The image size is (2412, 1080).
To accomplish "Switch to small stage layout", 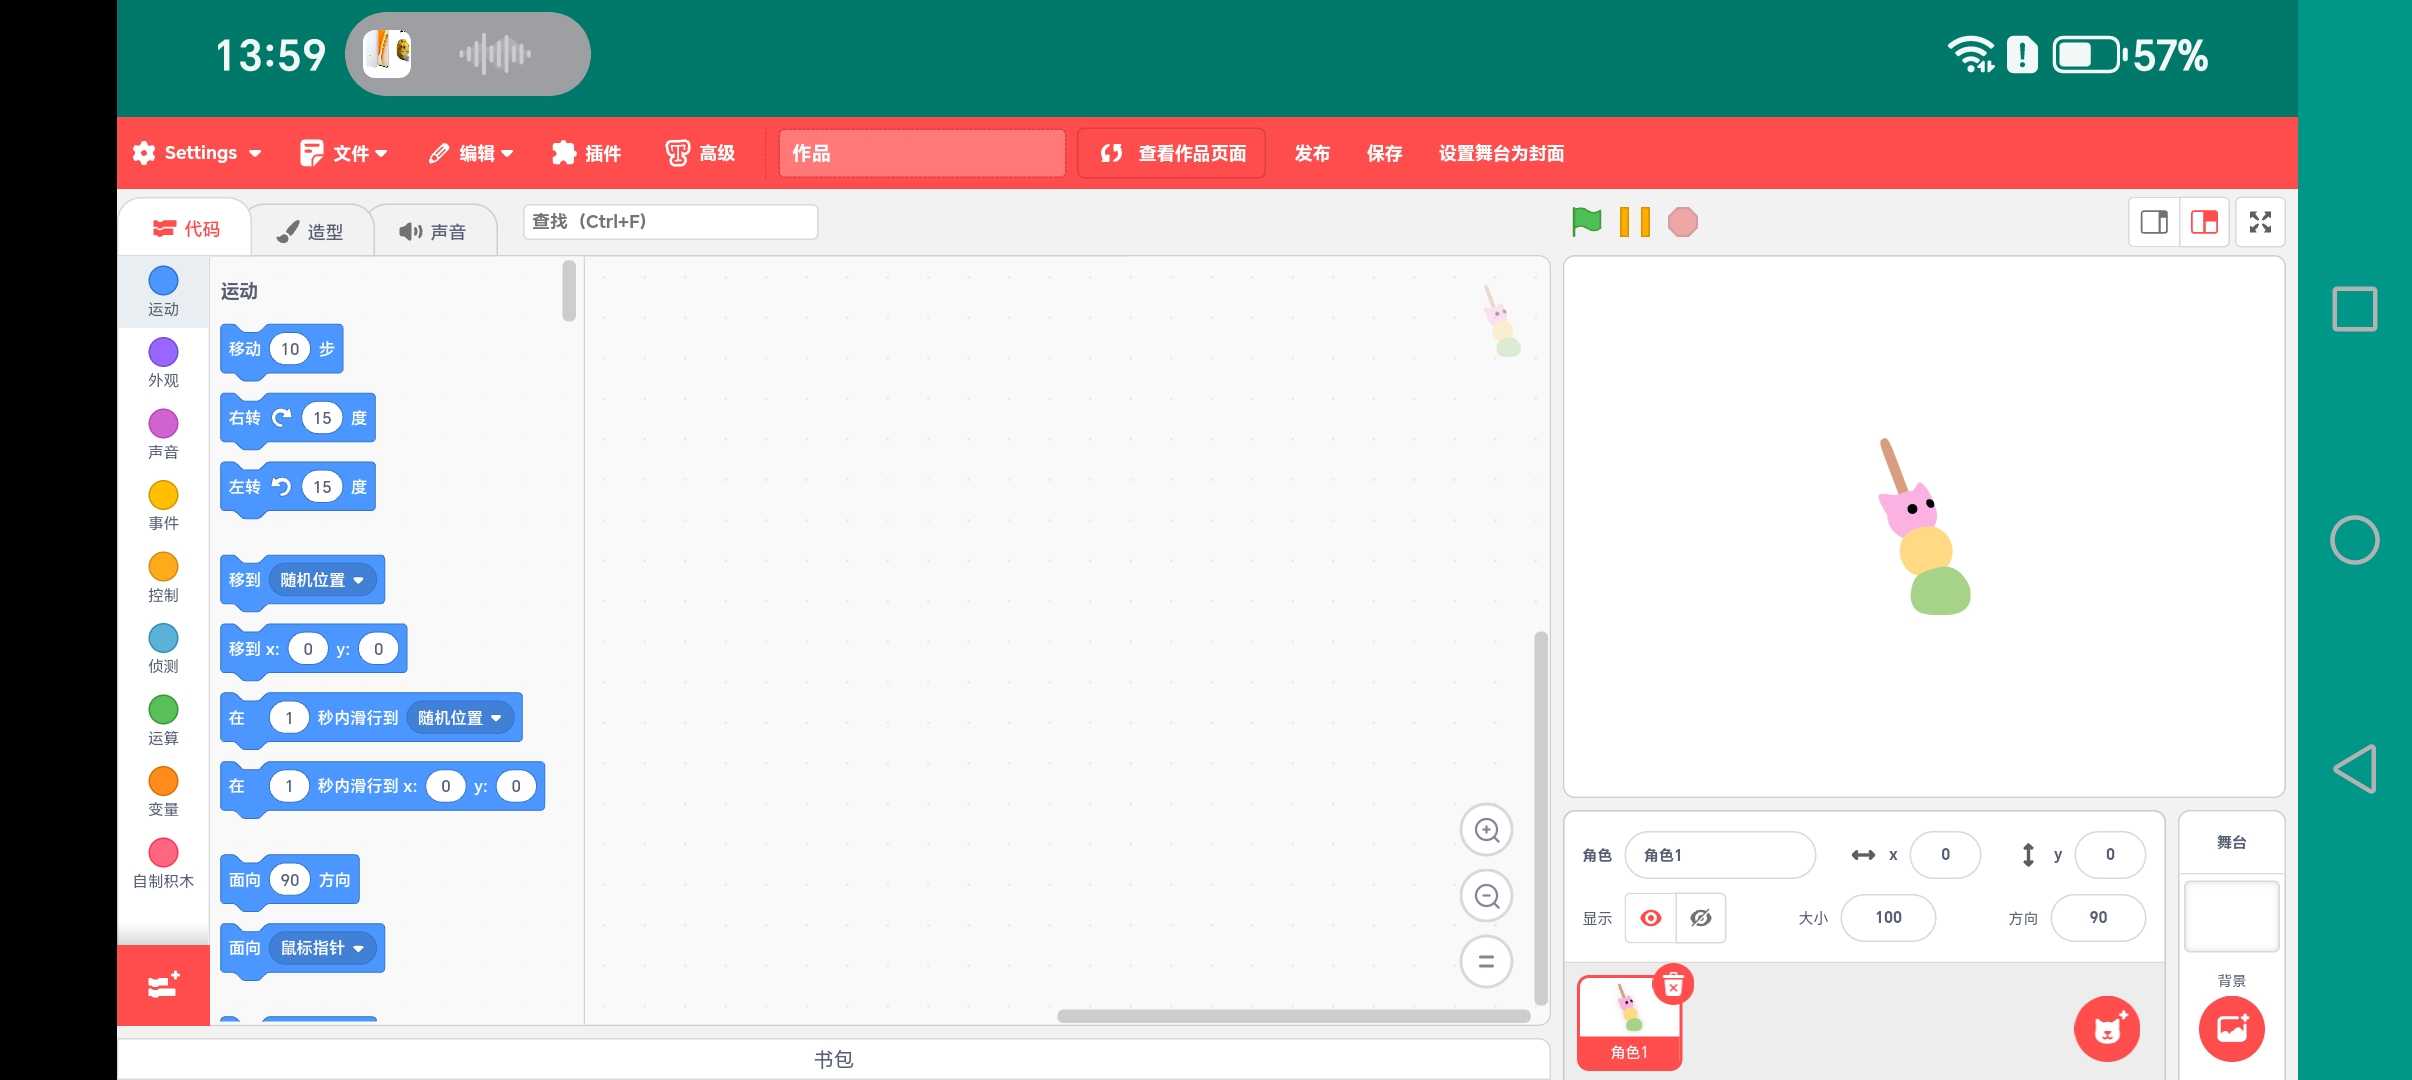I will (x=2153, y=221).
